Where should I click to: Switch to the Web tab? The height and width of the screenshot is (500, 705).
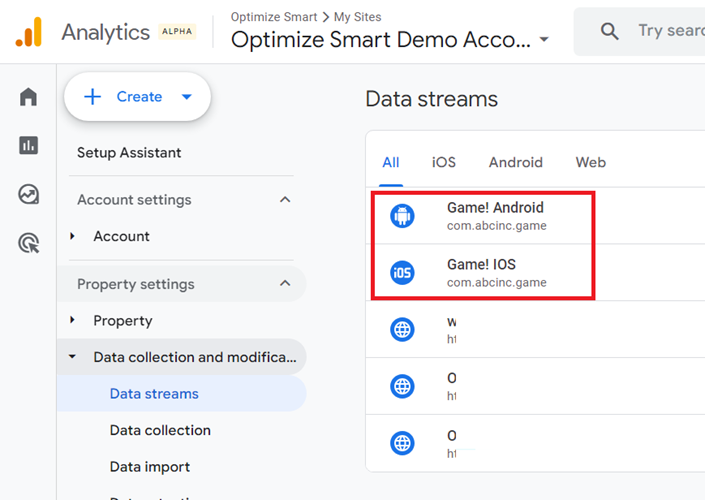point(591,162)
